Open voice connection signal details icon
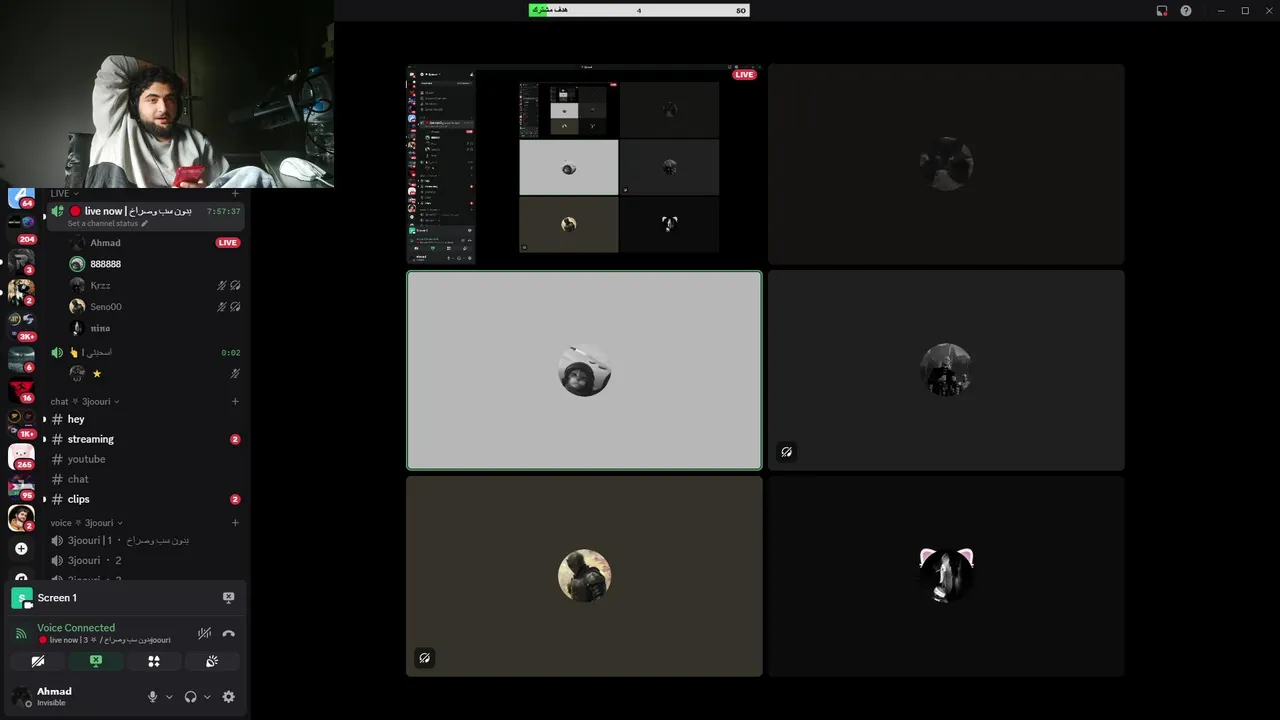 point(21,633)
